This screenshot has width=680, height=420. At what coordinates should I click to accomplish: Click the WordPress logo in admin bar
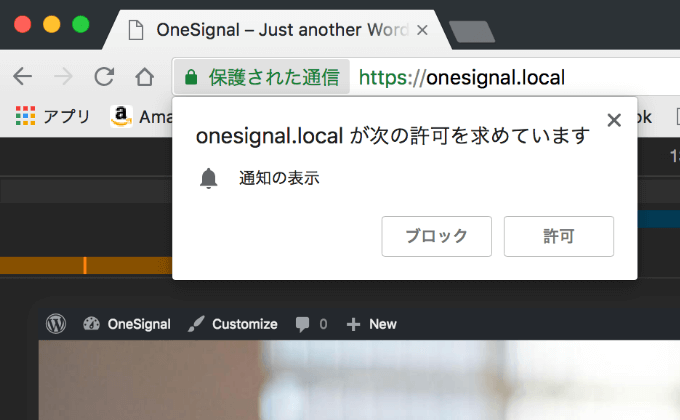pos(56,324)
